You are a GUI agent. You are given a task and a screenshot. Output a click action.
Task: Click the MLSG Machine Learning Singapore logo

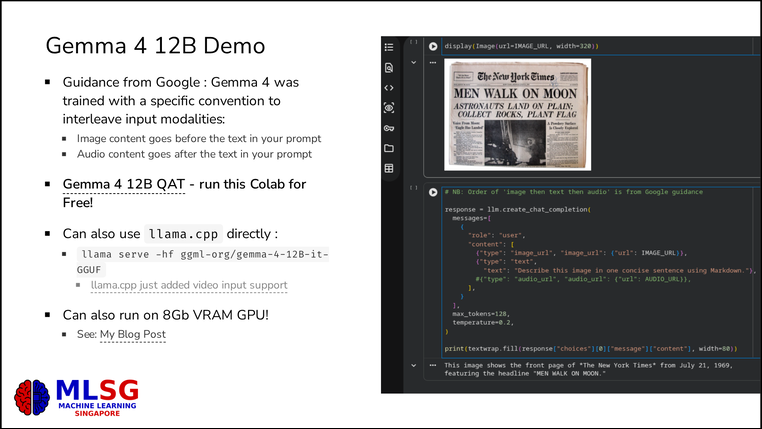(76, 397)
